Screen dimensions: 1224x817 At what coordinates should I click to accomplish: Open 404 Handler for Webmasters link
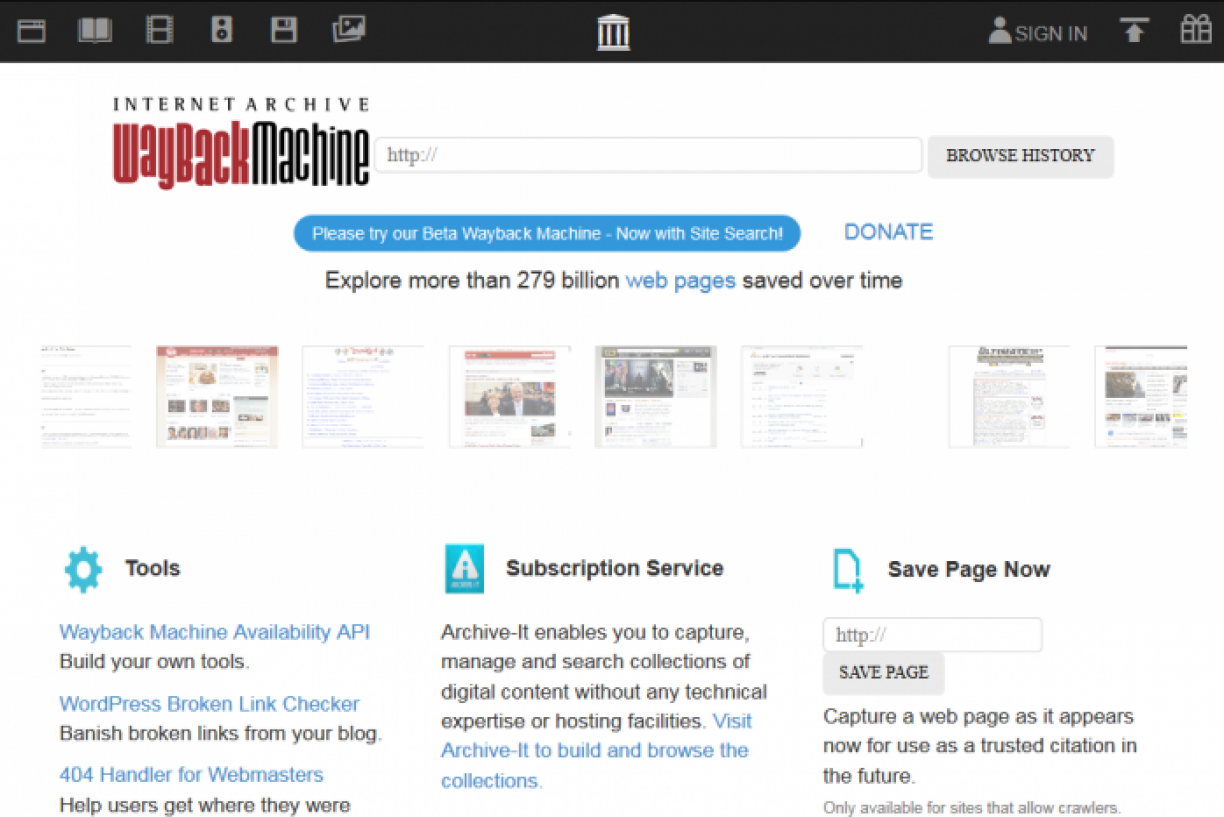(191, 775)
